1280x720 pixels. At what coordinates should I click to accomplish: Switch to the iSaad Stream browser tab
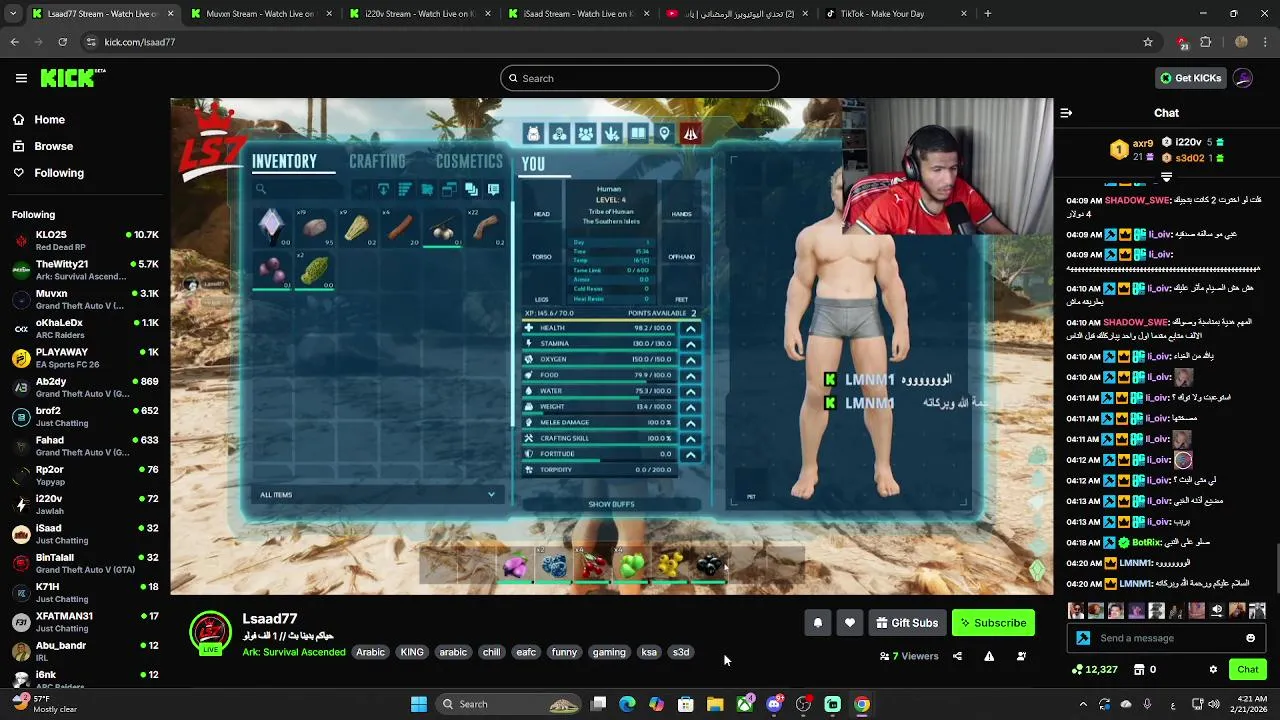[x=577, y=14]
